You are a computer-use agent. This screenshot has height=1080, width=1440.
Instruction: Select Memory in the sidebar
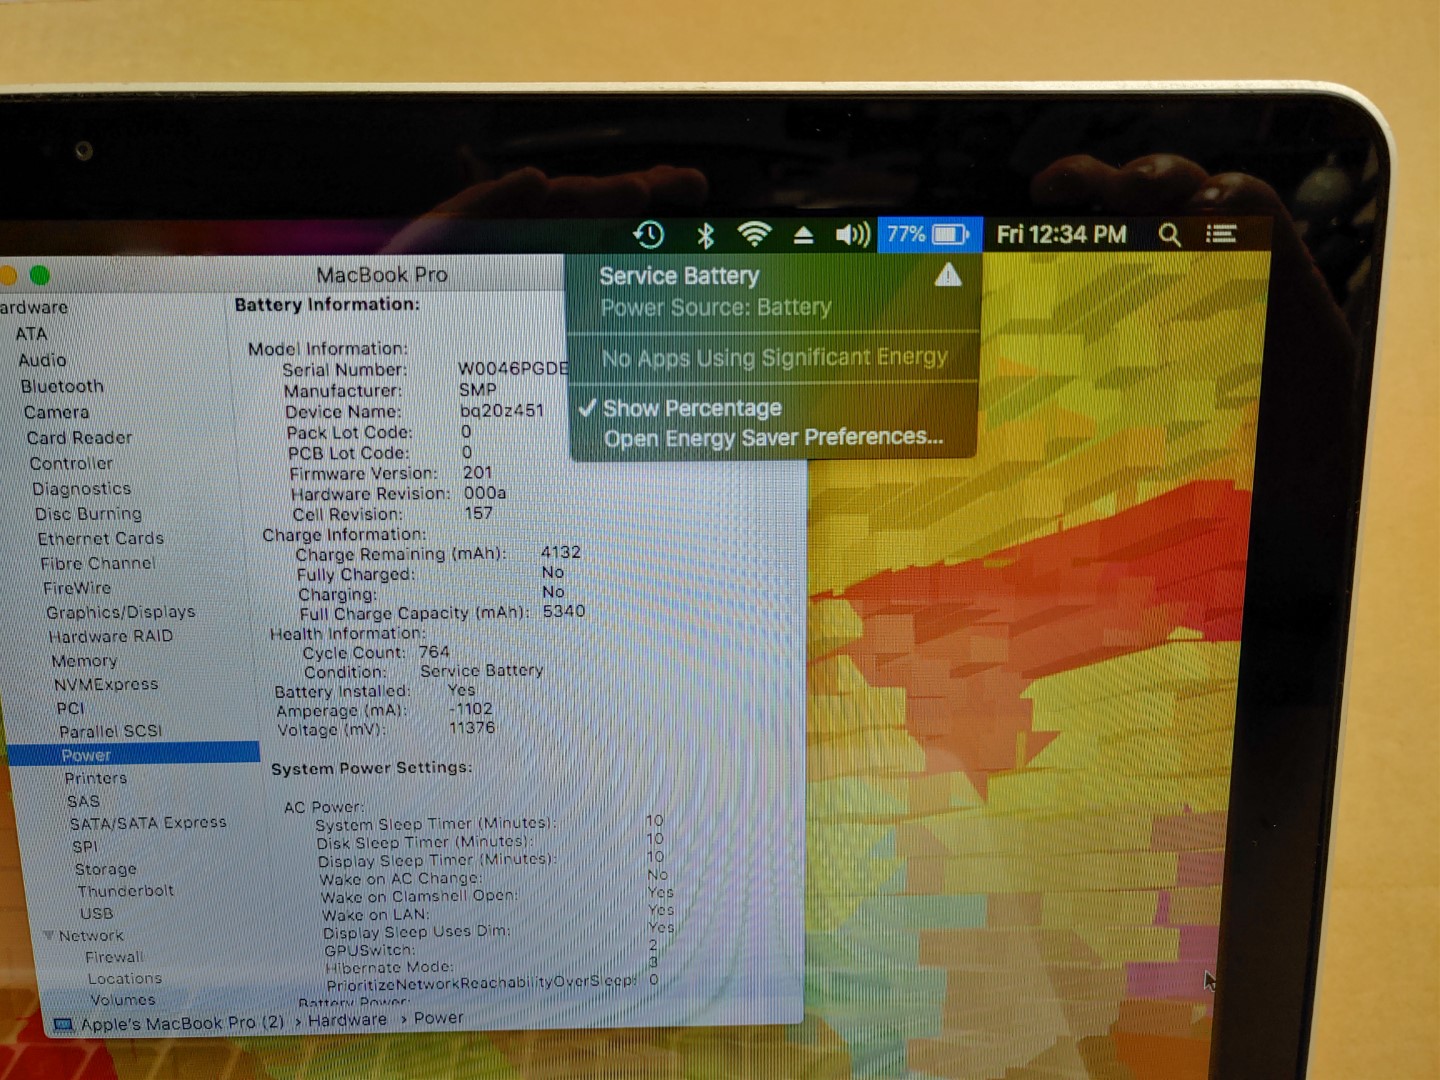tap(84, 661)
